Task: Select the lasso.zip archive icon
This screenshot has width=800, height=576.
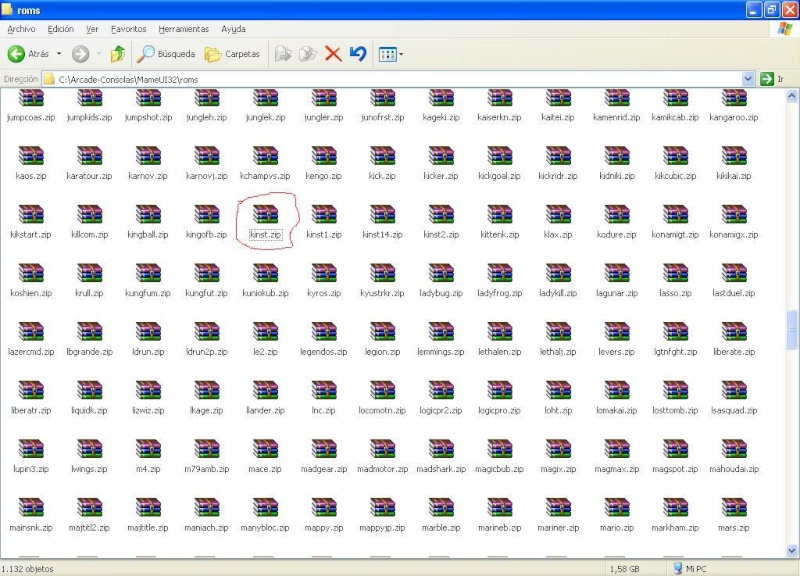Action: pos(675,273)
